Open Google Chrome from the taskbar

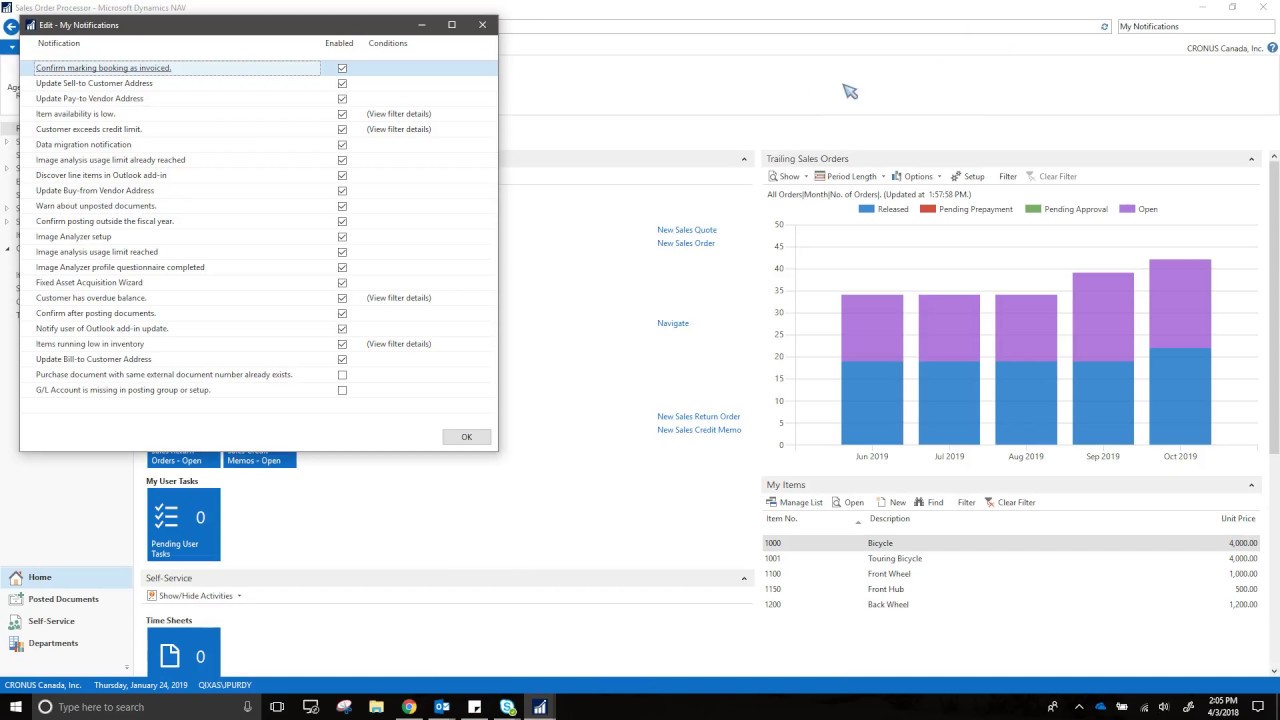pyautogui.click(x=409, y=707)
